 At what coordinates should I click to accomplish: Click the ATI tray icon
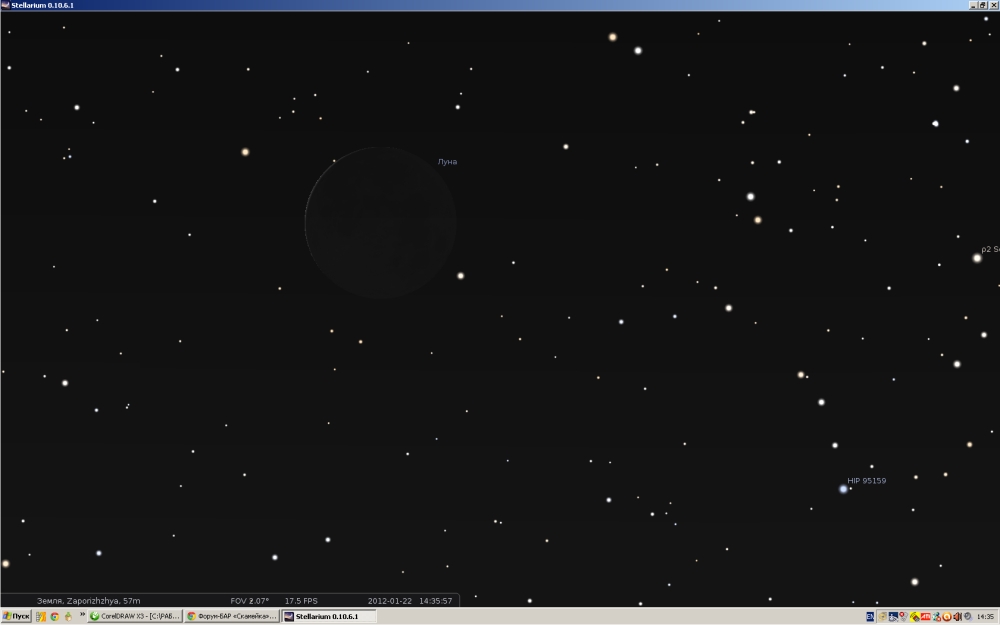(926, 616)
